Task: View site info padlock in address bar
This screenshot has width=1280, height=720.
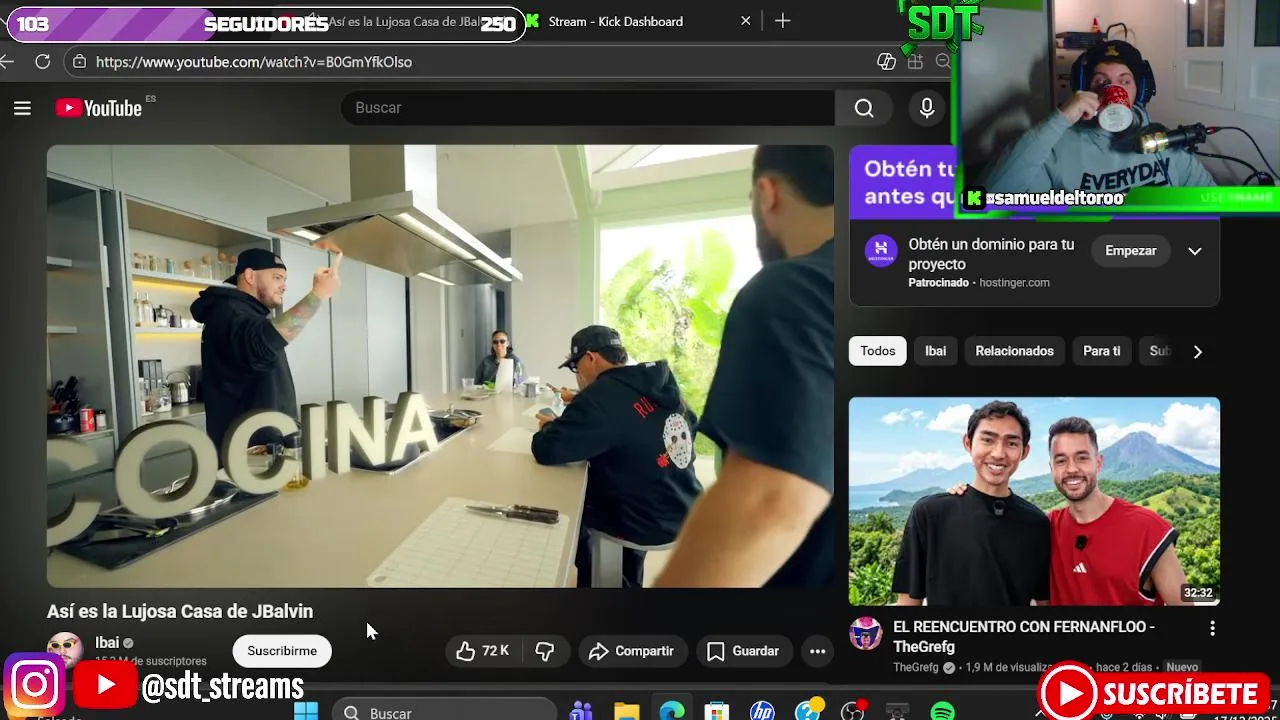Action: [x=80, y=62]
